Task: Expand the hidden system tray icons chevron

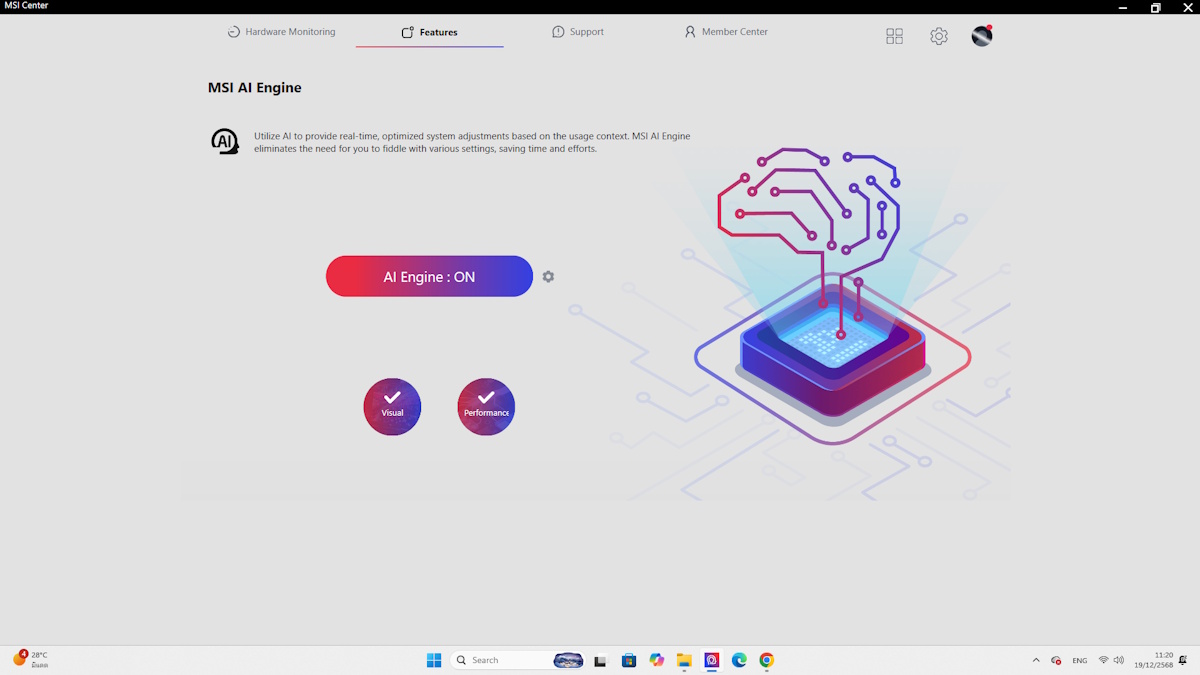Action: click(x=1035, y=660)
